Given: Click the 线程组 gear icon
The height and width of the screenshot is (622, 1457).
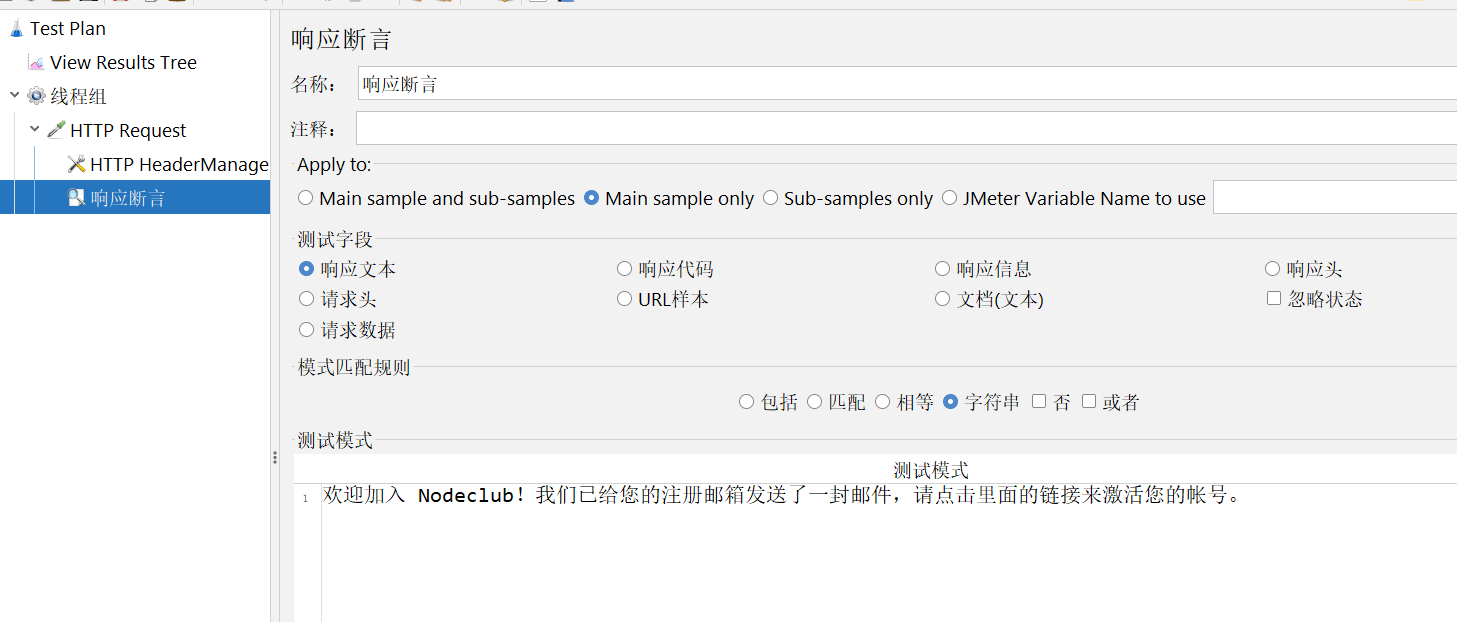Looking at the screenshot, I should [37, 96].
